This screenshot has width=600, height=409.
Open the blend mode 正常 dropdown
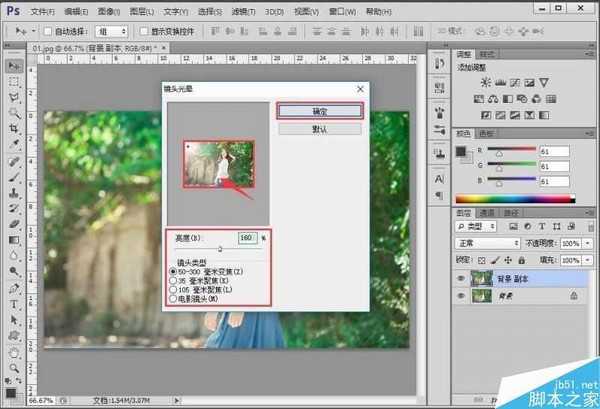coord(485,243)
